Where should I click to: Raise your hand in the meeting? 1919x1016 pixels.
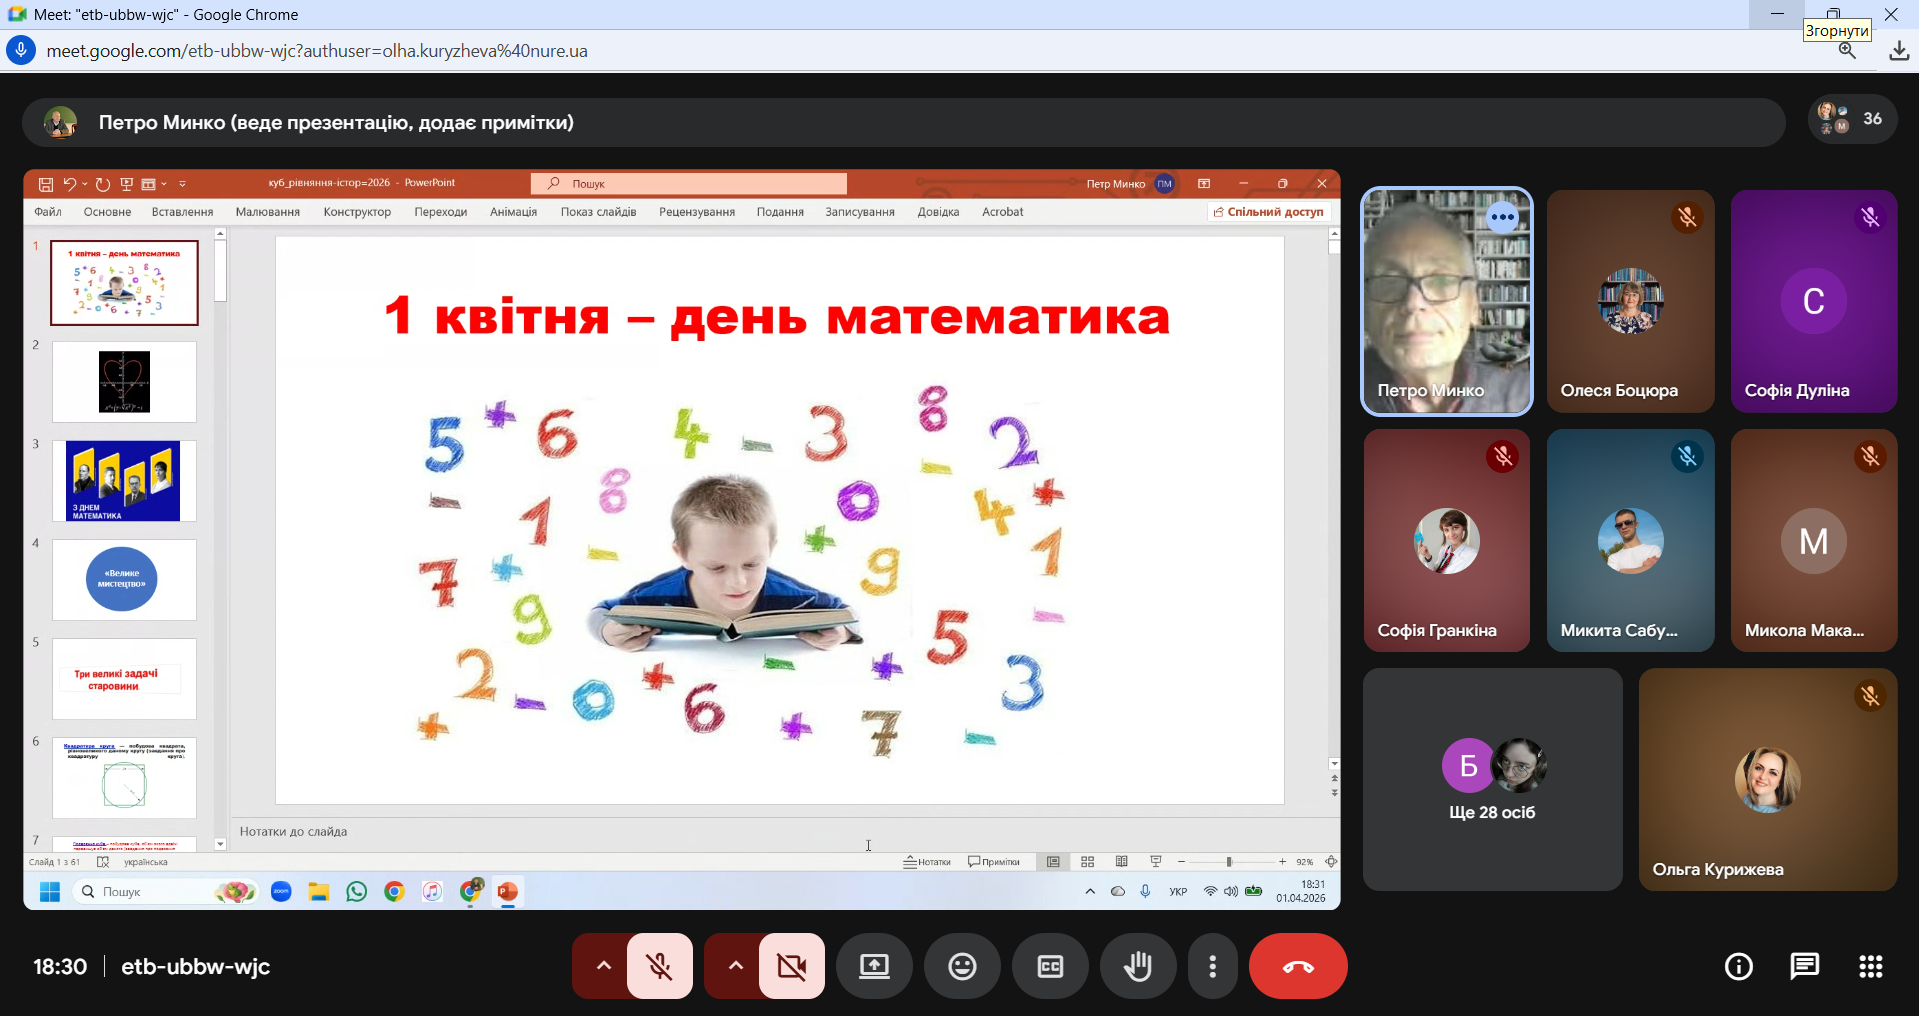coord(1138,966)
